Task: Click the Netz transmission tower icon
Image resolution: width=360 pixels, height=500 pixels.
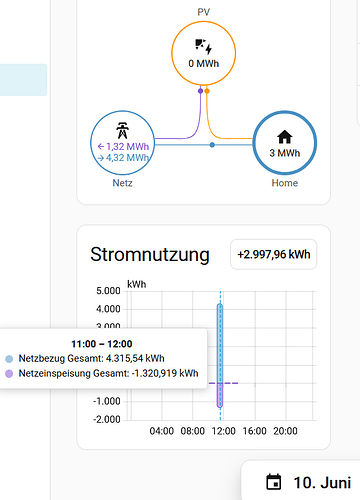Action: 122,130
